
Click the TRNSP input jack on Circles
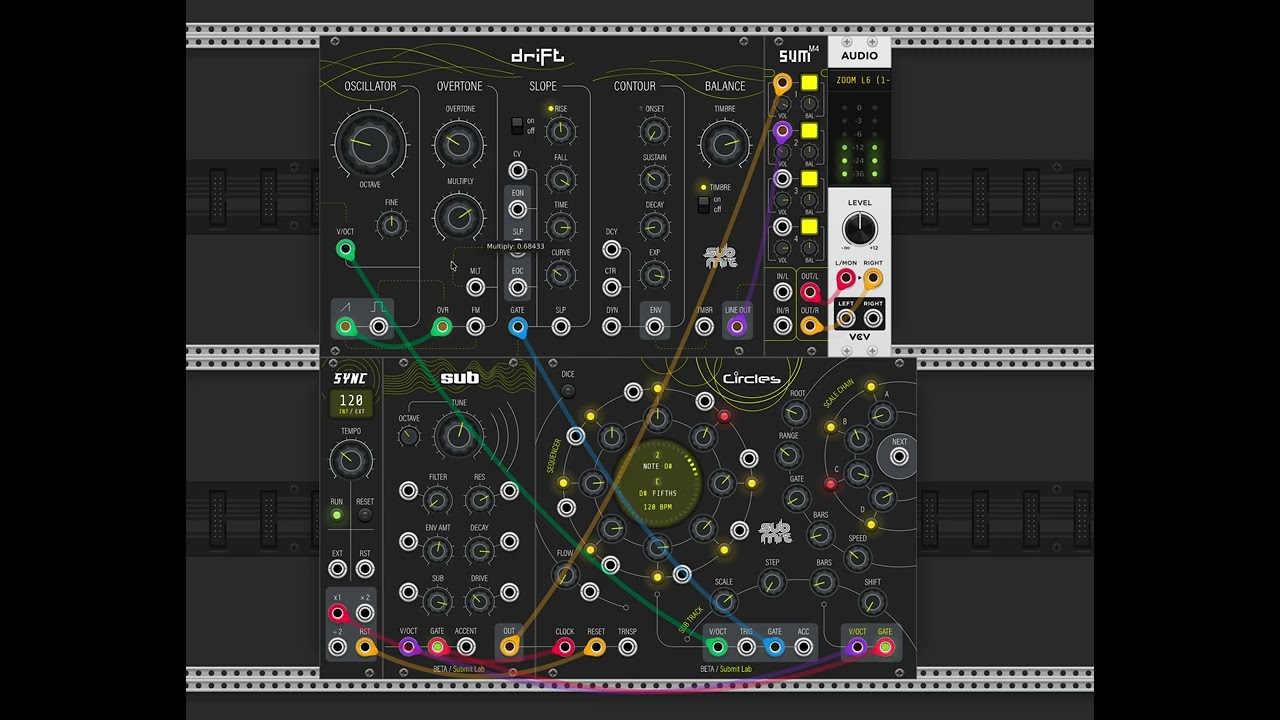627,647
